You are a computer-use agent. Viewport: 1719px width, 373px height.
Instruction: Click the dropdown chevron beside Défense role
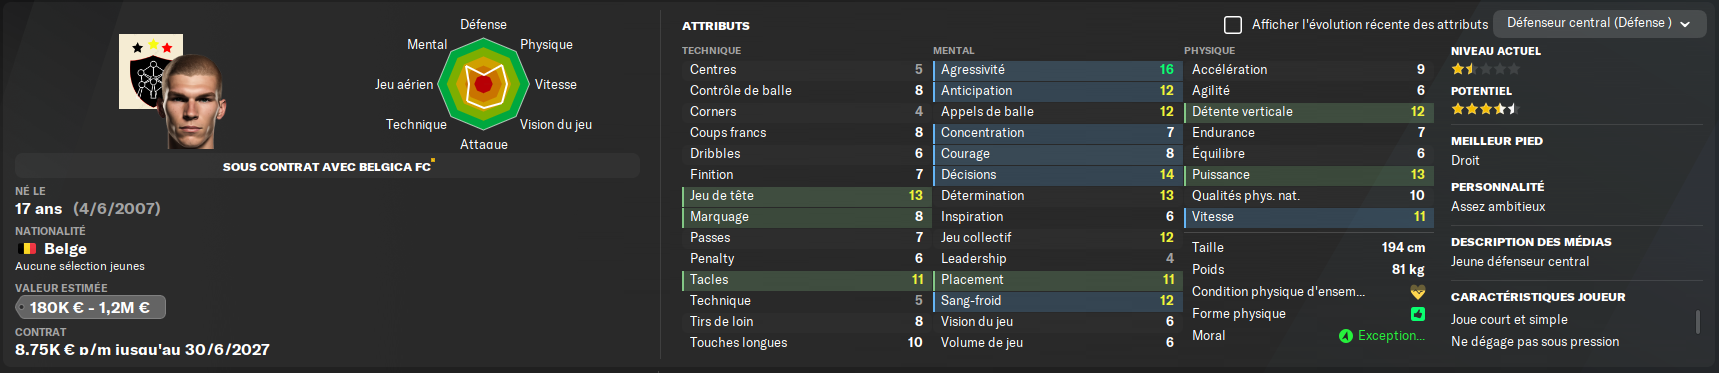click(1685, 24)
